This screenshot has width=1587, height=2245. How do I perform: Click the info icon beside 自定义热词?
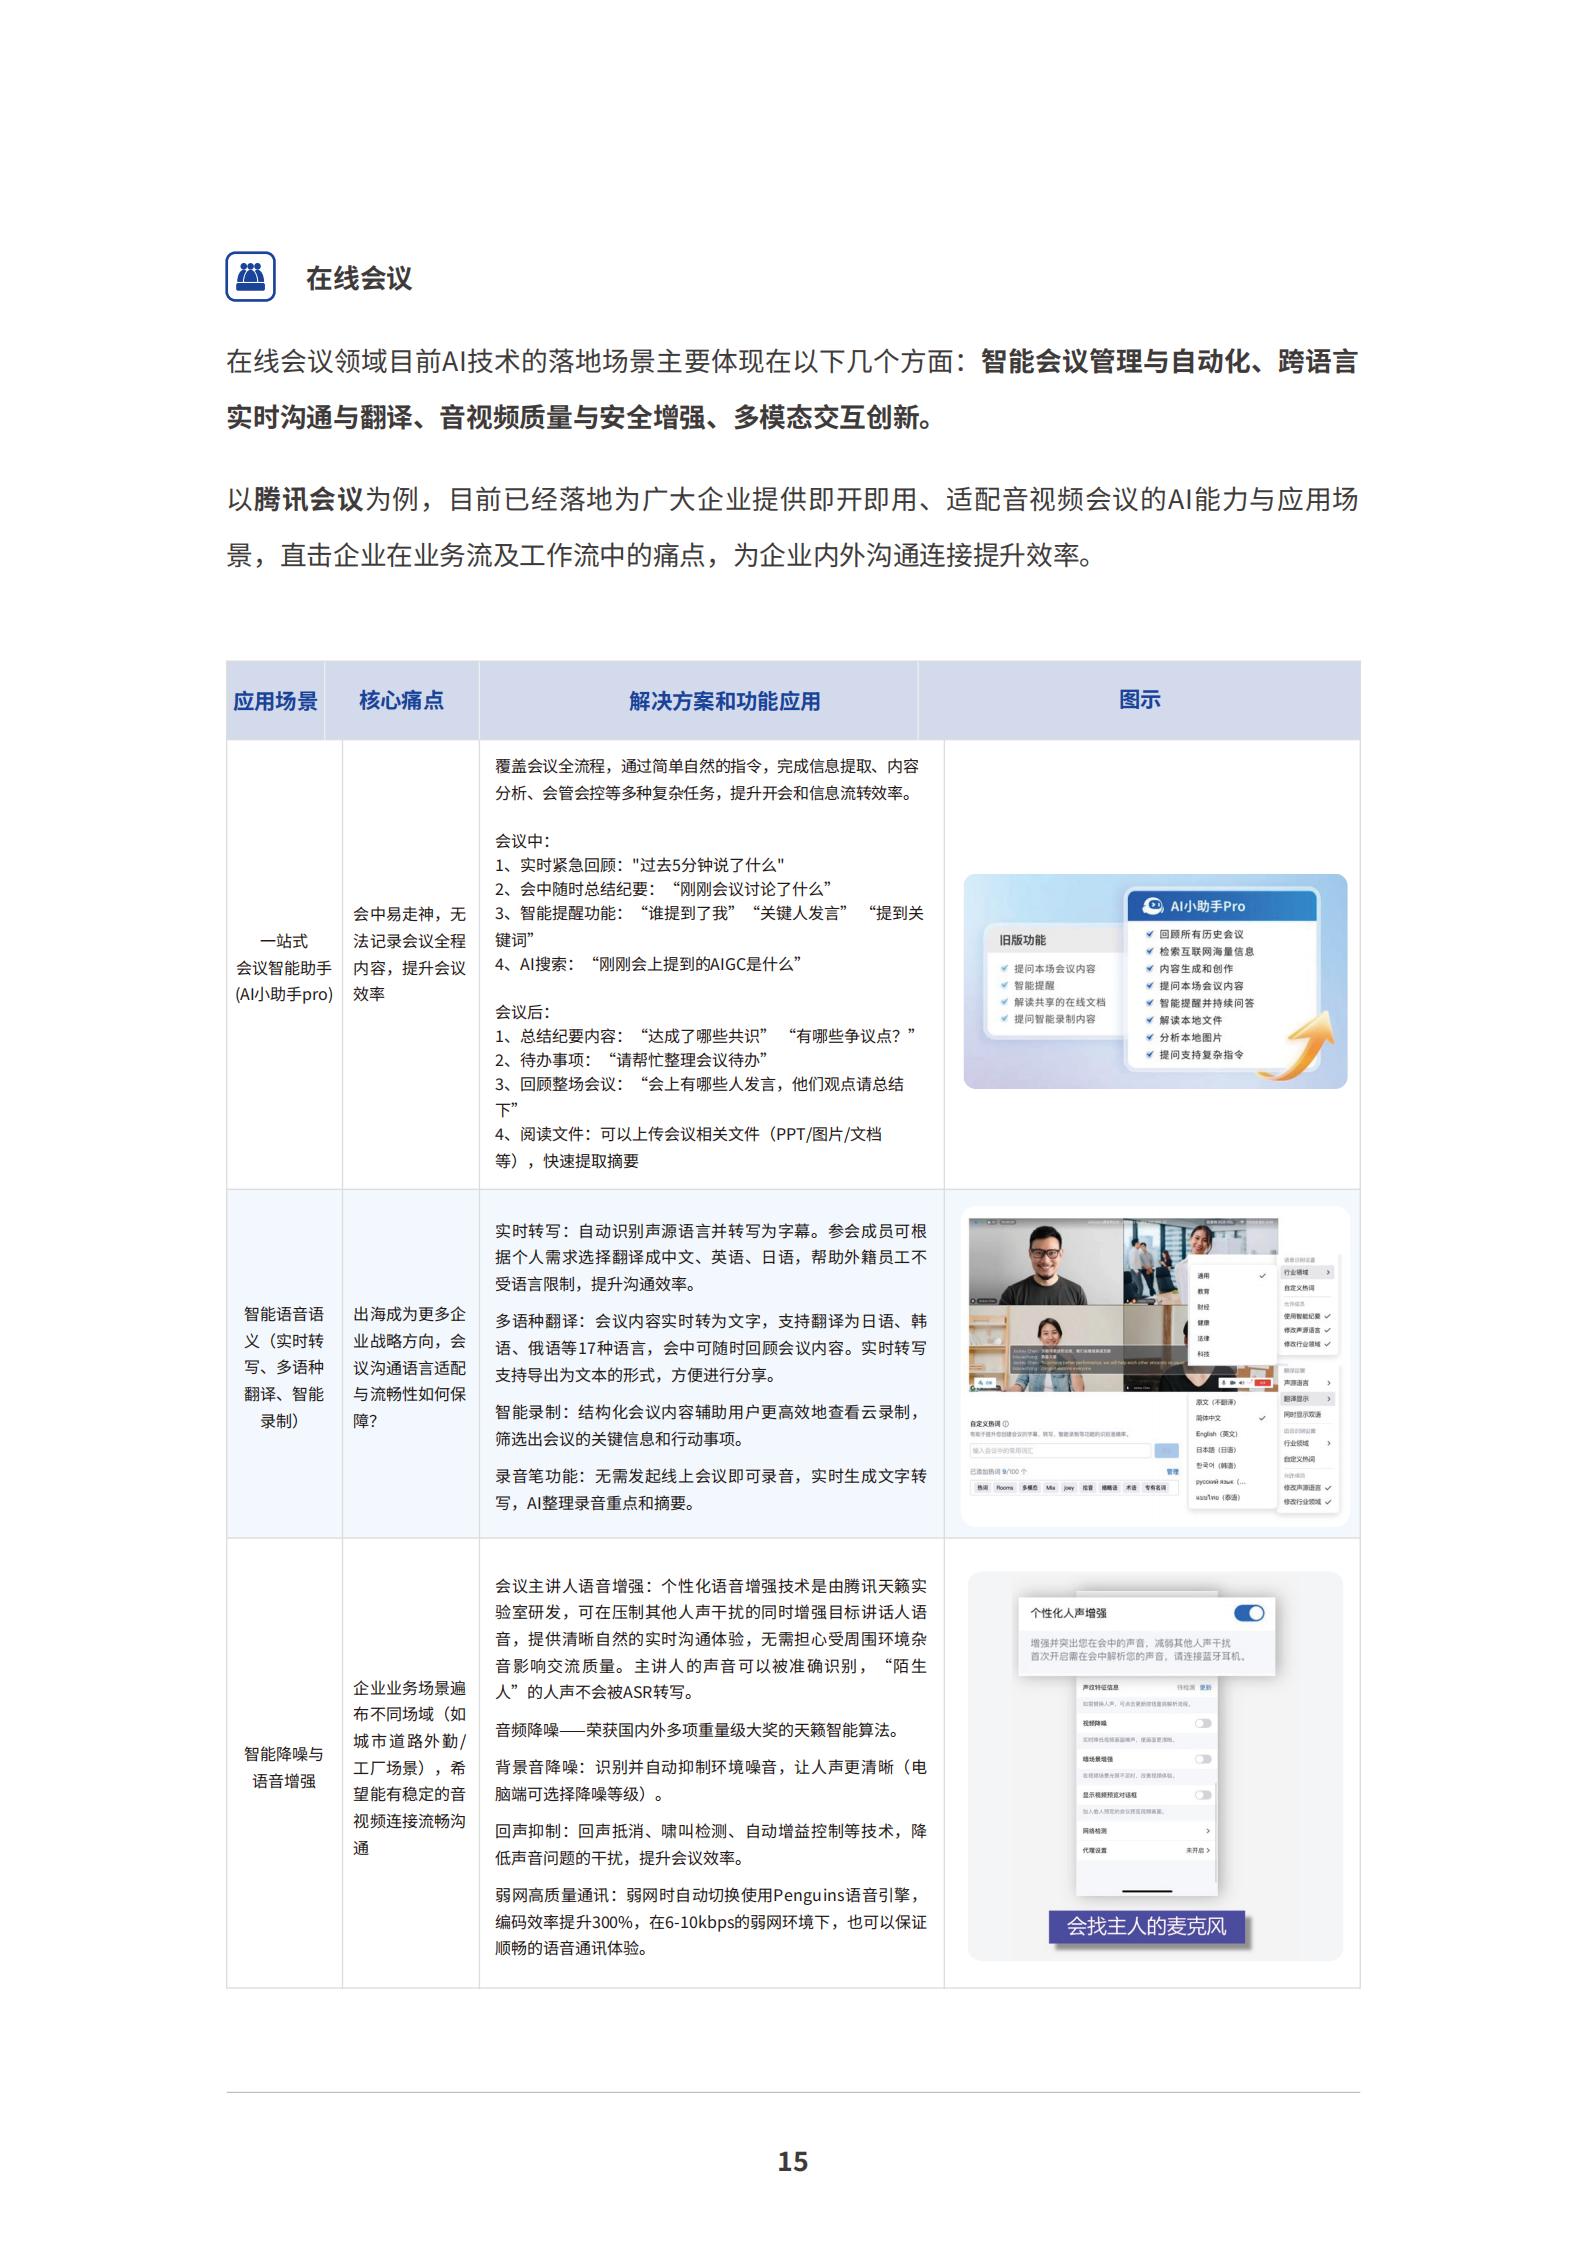click(x=1005, y=1423)
